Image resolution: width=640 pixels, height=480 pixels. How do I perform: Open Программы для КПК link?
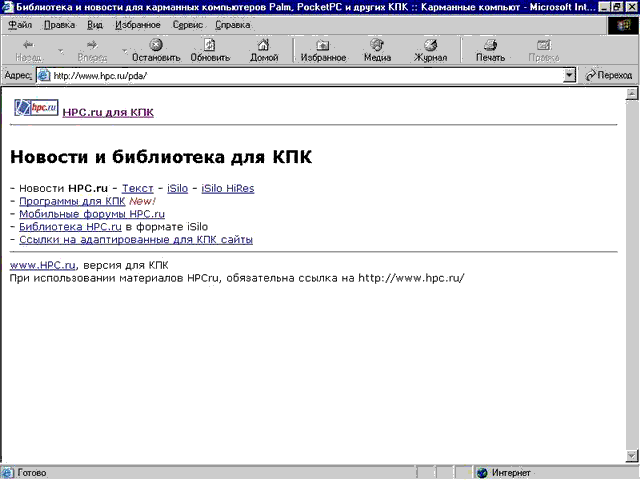coord(72,201)
